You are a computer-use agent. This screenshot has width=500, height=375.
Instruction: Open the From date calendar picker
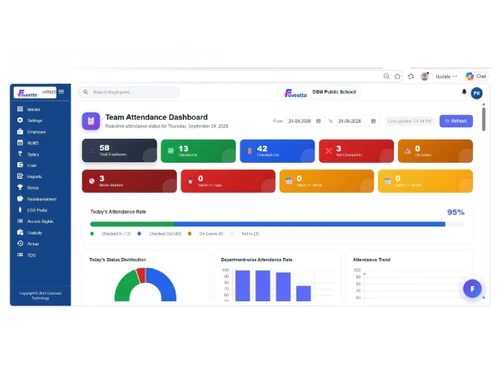[x=318, y=121]
